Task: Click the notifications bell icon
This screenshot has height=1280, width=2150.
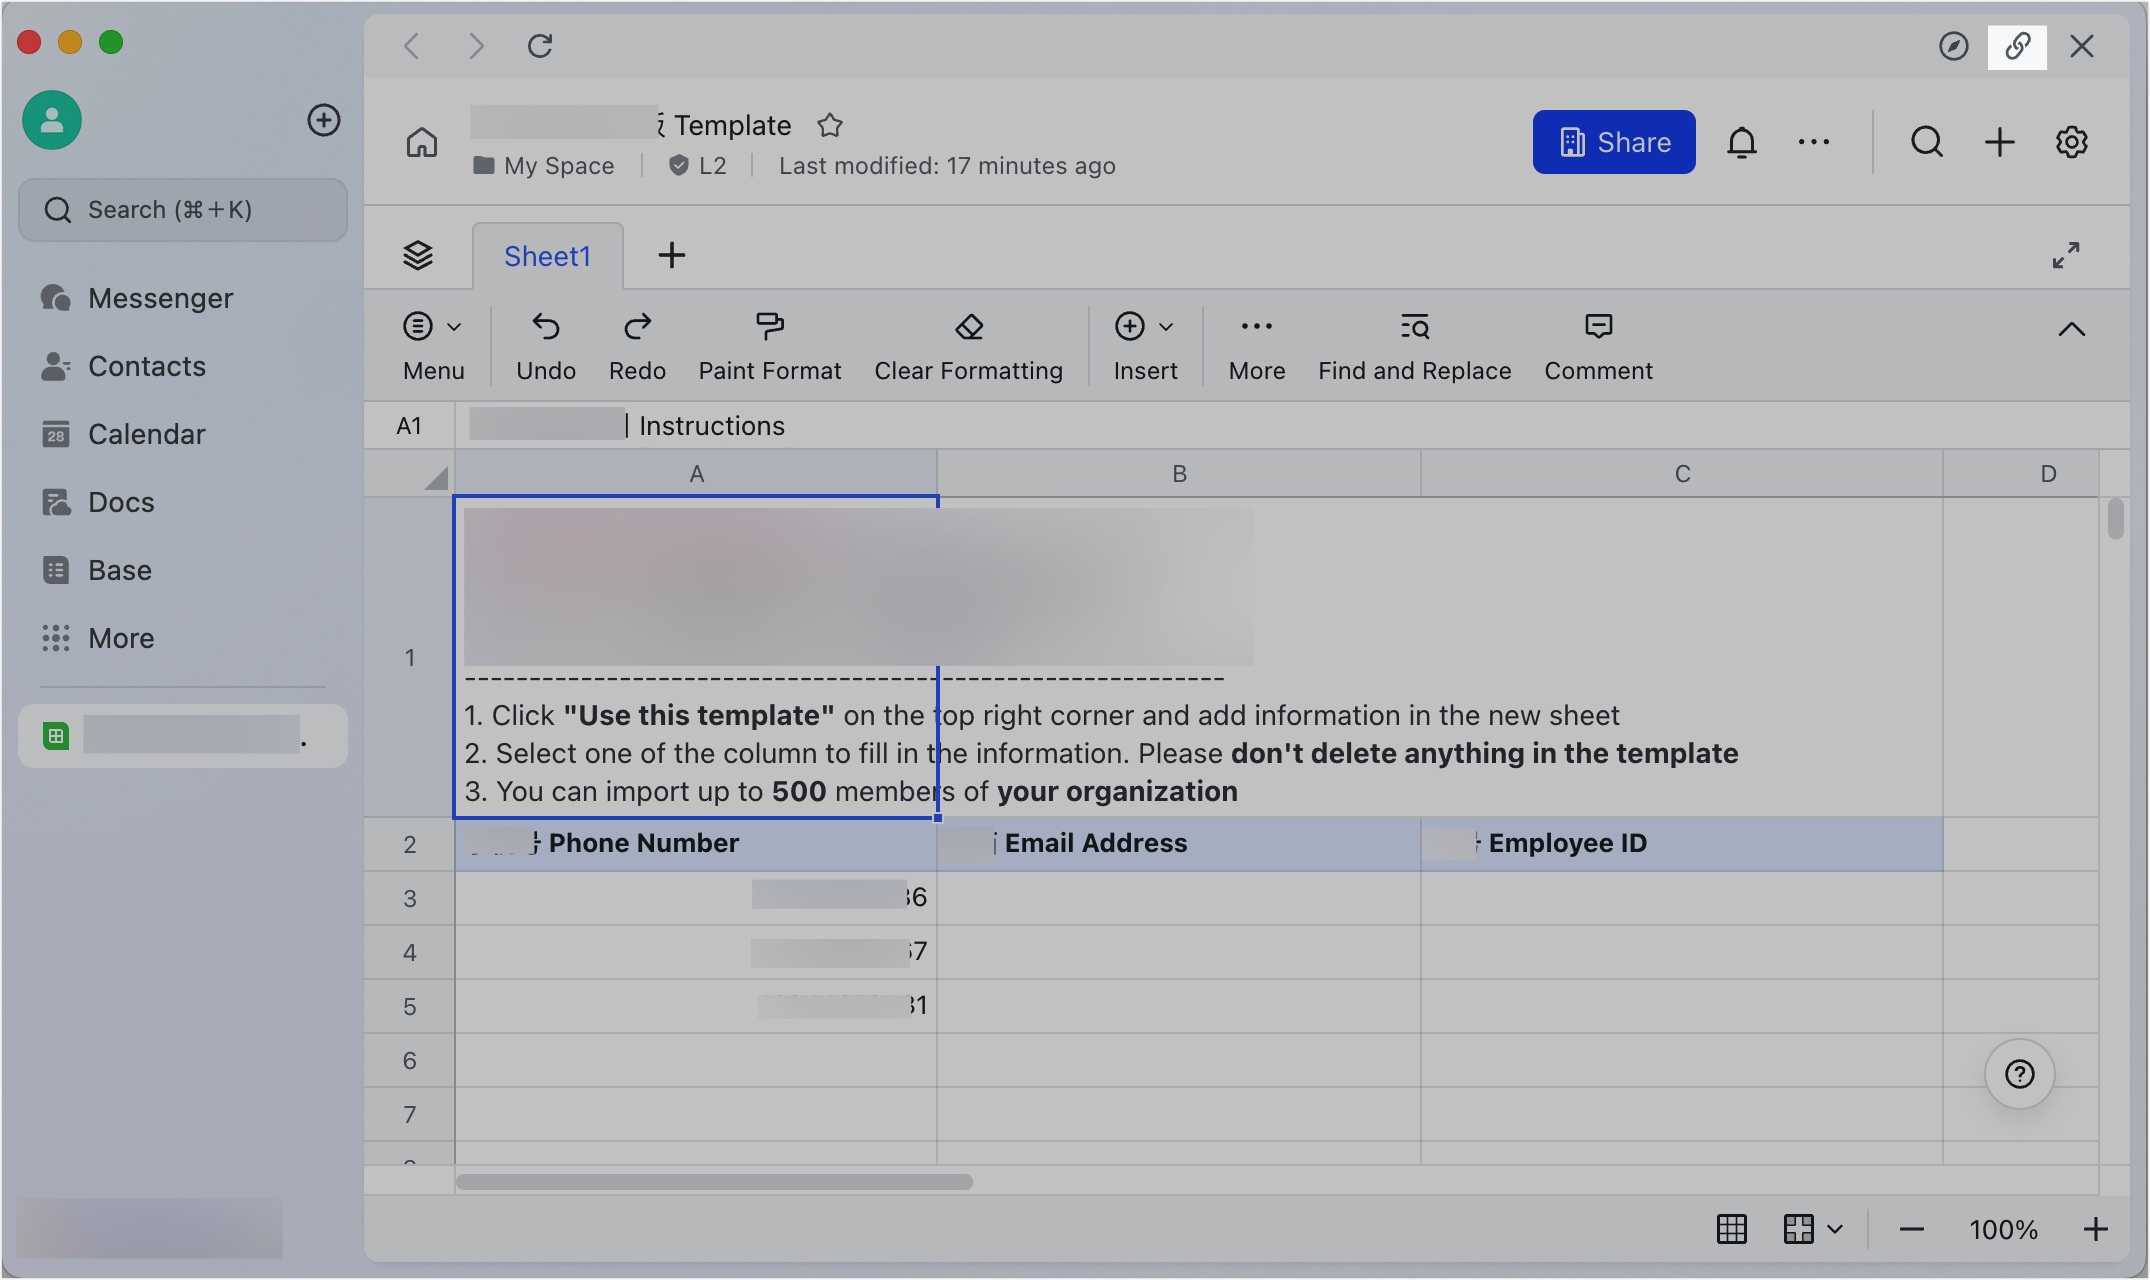Action: pyautogui.click(x=1741, y=142)
